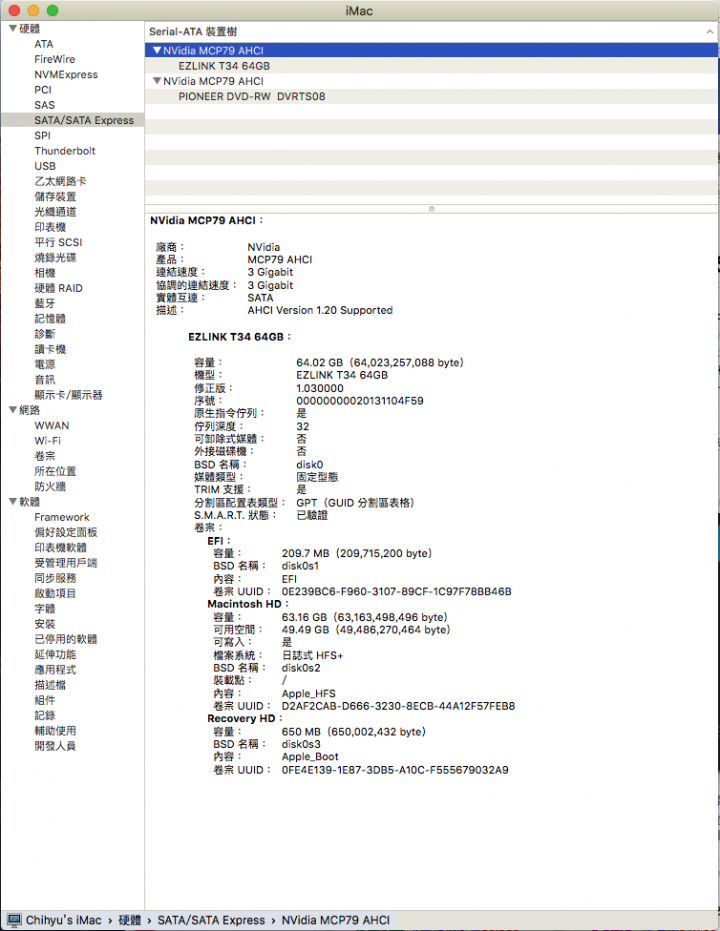Select 顯示卡/顯示器 in sidebar
Viewport: 720px width, 931px height.
68,395
